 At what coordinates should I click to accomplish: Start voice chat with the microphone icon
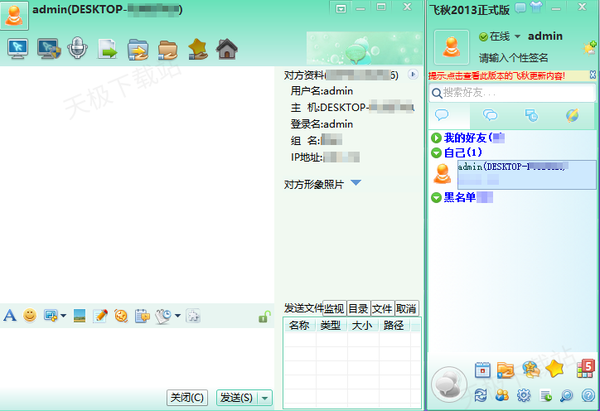click(x=78, y=48)
